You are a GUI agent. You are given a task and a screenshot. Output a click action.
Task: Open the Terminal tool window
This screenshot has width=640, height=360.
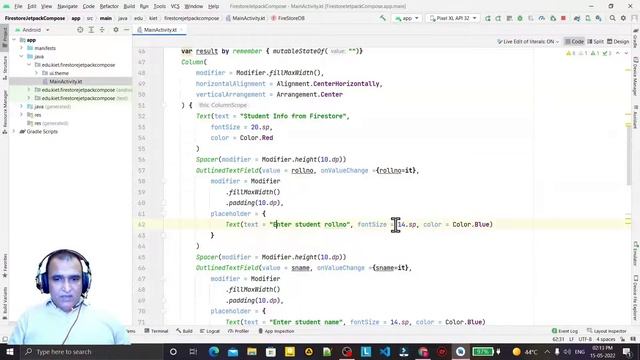[x=156, y=331]
